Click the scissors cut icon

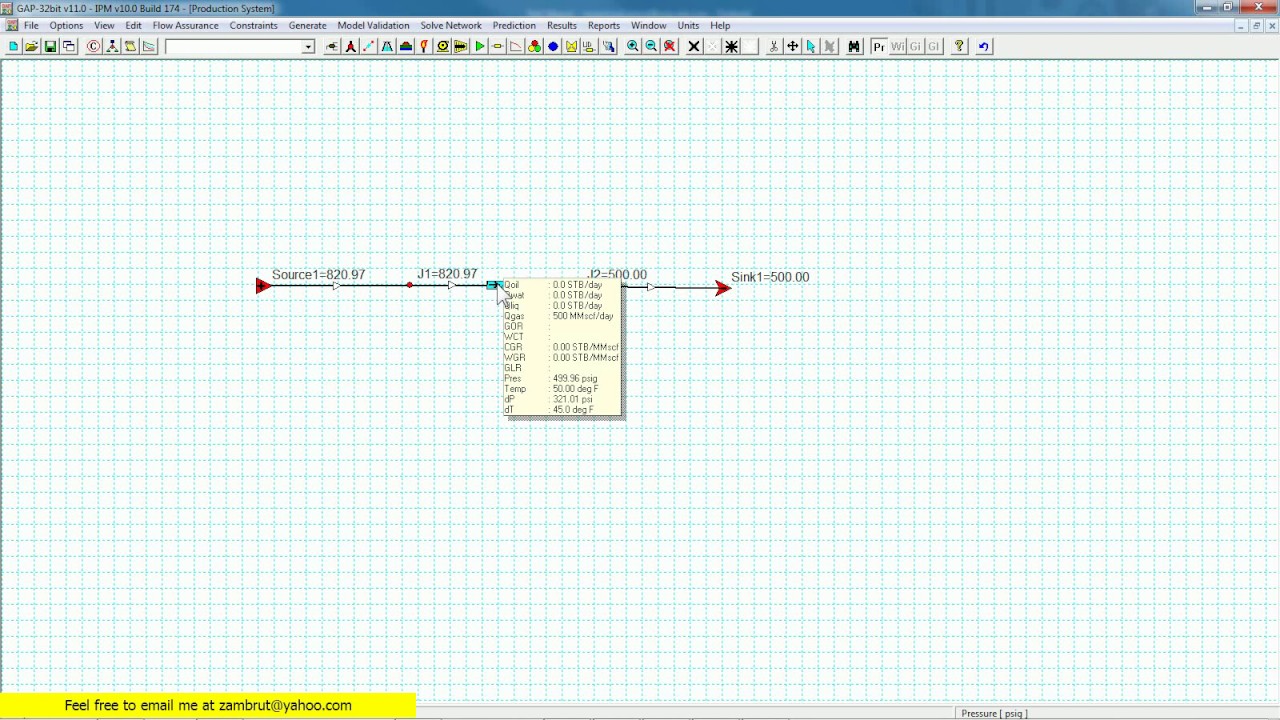pos(773,46)
